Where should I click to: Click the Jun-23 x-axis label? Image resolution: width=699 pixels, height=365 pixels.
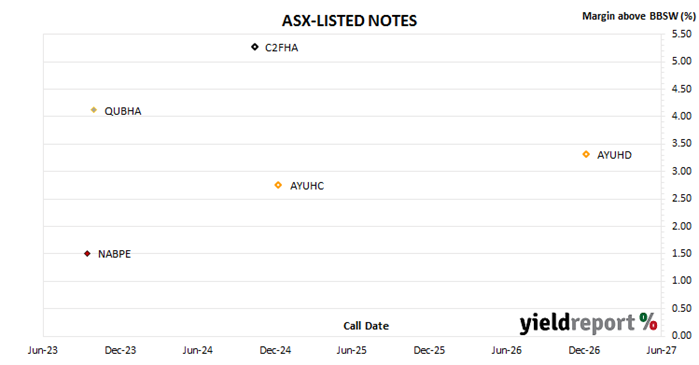43,350
